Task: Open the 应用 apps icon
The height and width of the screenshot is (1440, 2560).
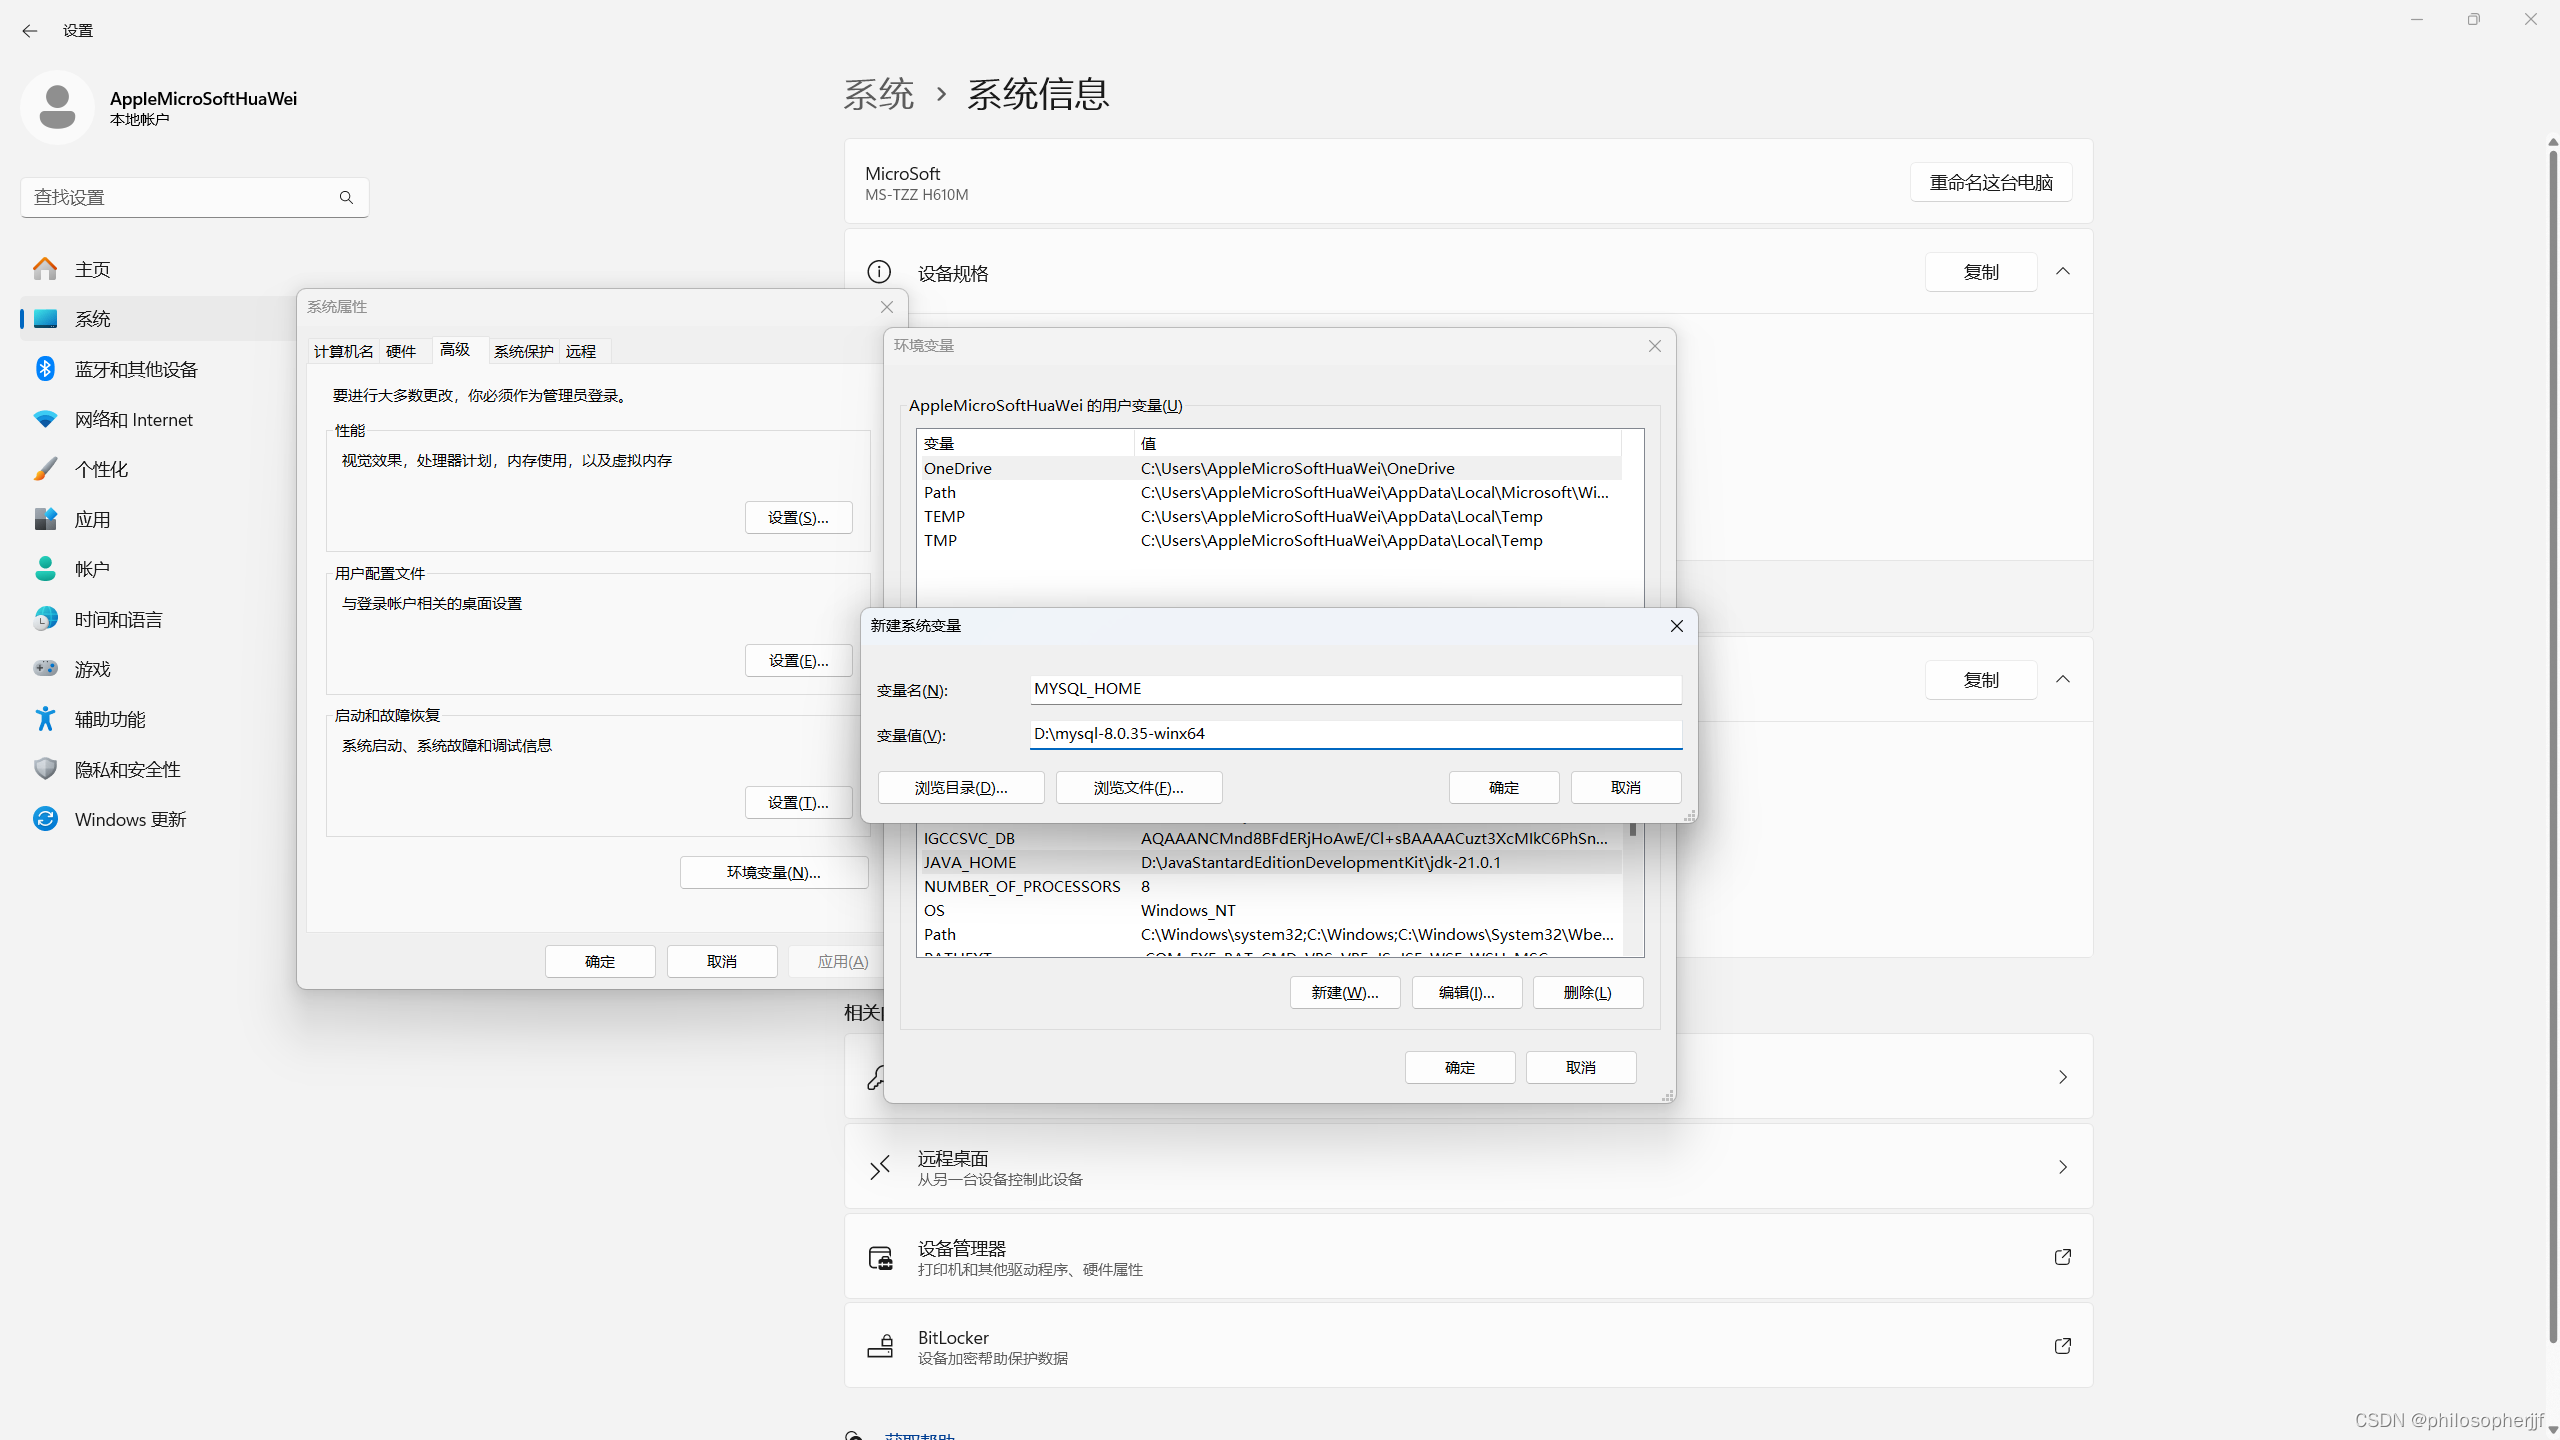Action: [45, 519]
